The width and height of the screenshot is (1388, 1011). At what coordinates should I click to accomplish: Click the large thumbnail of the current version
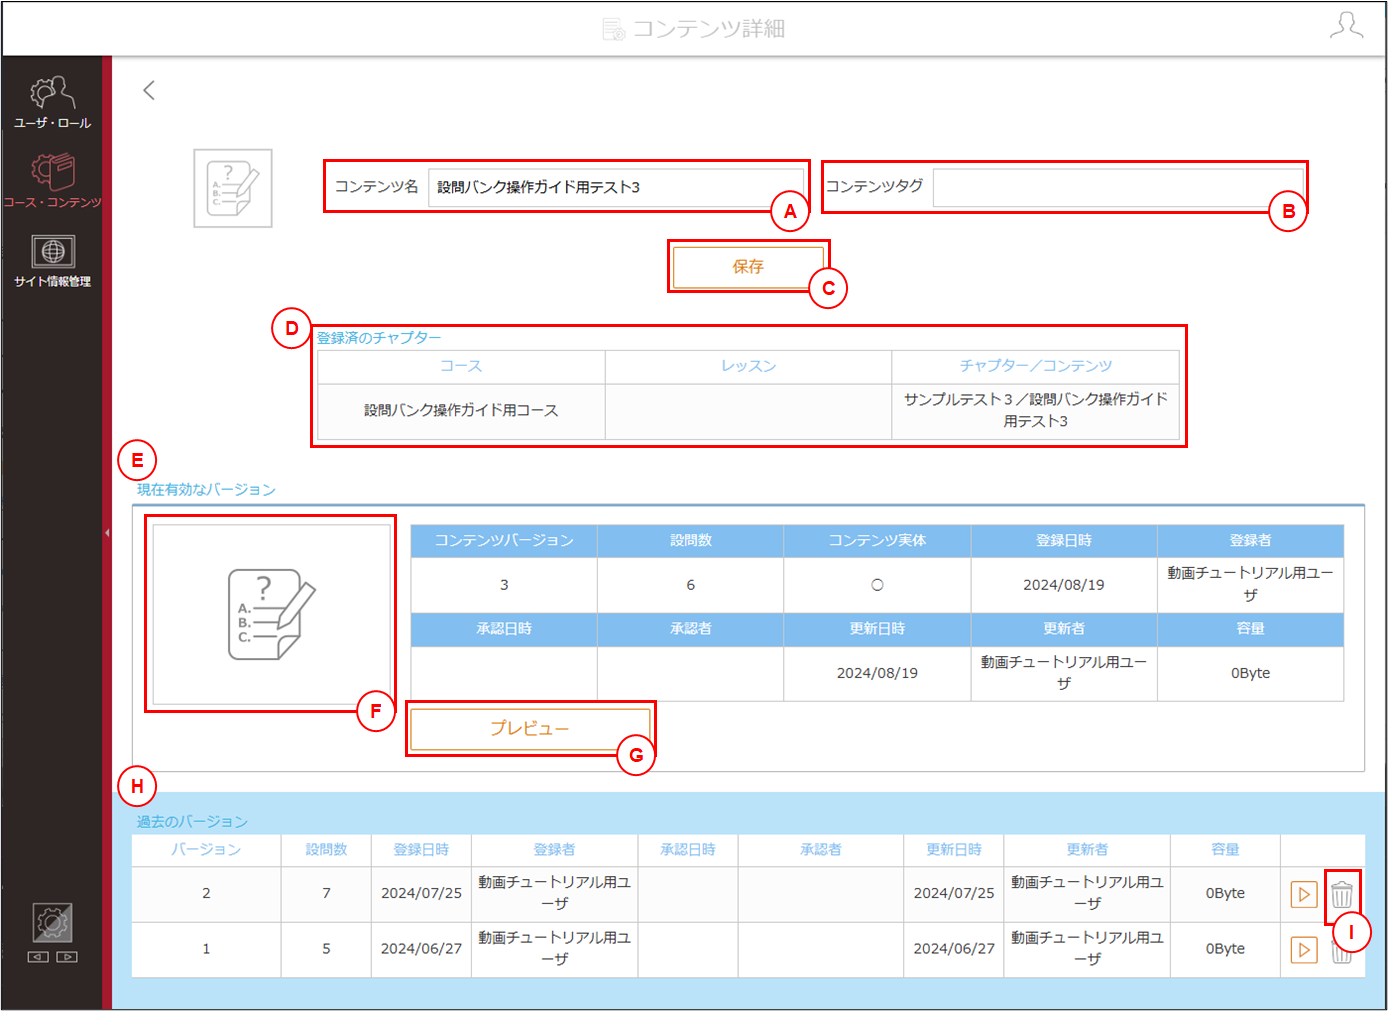270,614
